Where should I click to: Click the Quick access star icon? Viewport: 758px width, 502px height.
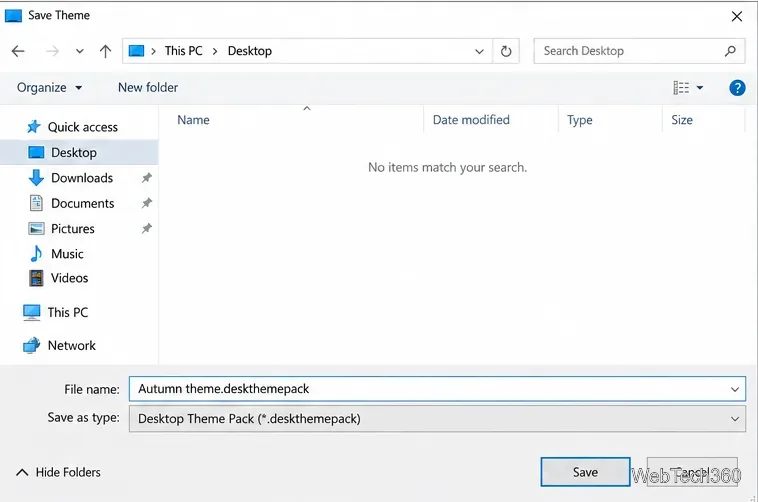click(33, 127)
